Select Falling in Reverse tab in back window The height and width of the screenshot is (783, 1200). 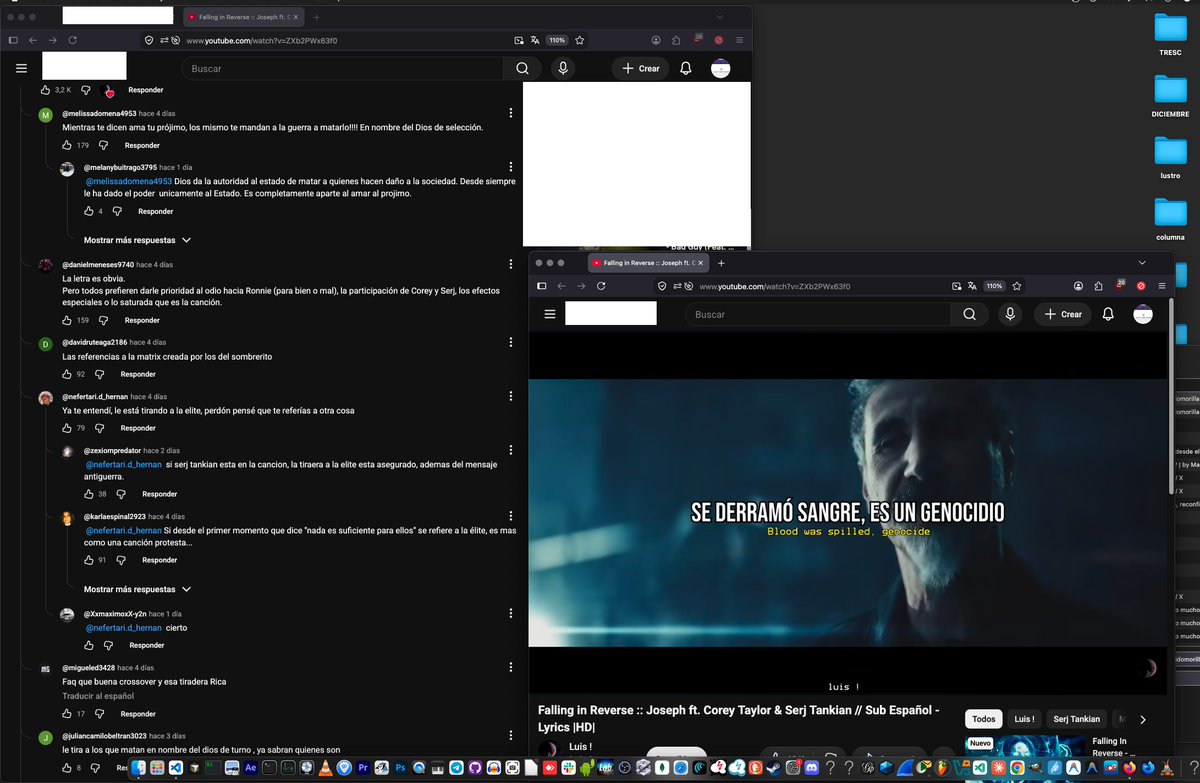(243, 17)
